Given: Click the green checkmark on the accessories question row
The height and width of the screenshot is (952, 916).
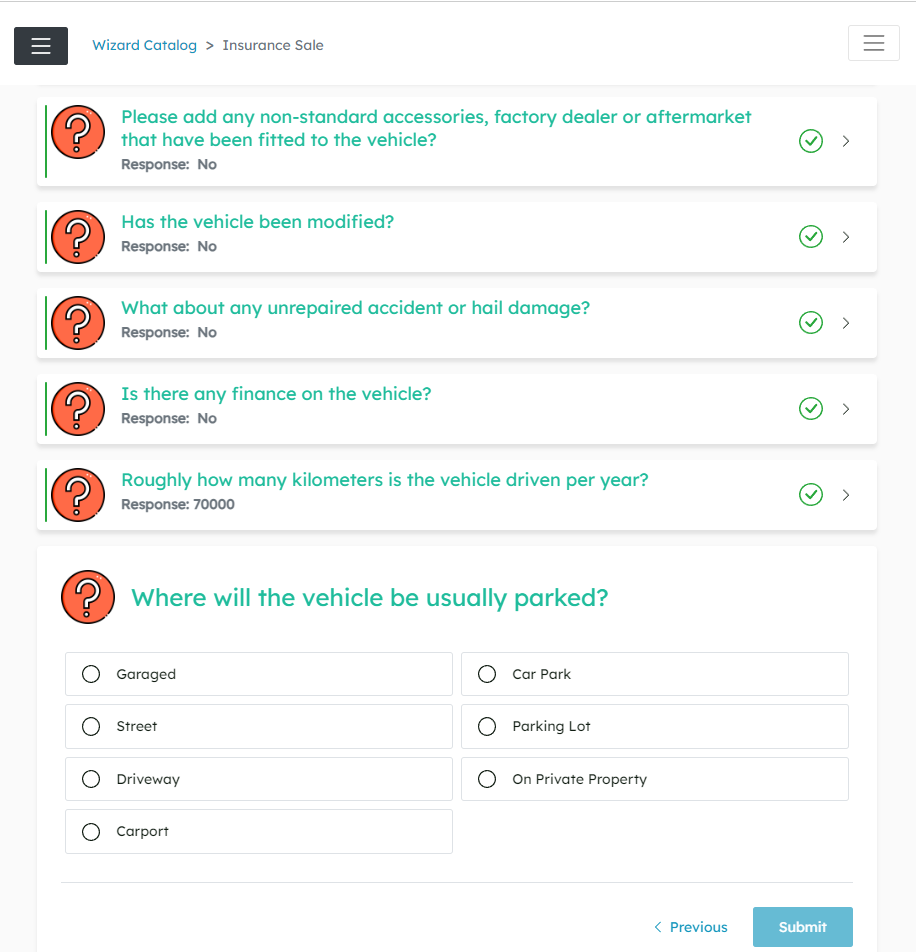Looking at the screenshot, I should [810, 141].
